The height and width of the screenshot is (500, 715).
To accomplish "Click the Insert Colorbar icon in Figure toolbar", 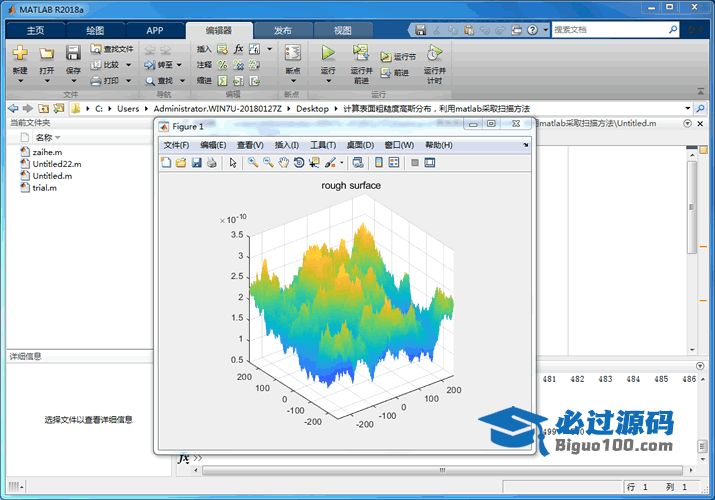I will click(379, 162).
